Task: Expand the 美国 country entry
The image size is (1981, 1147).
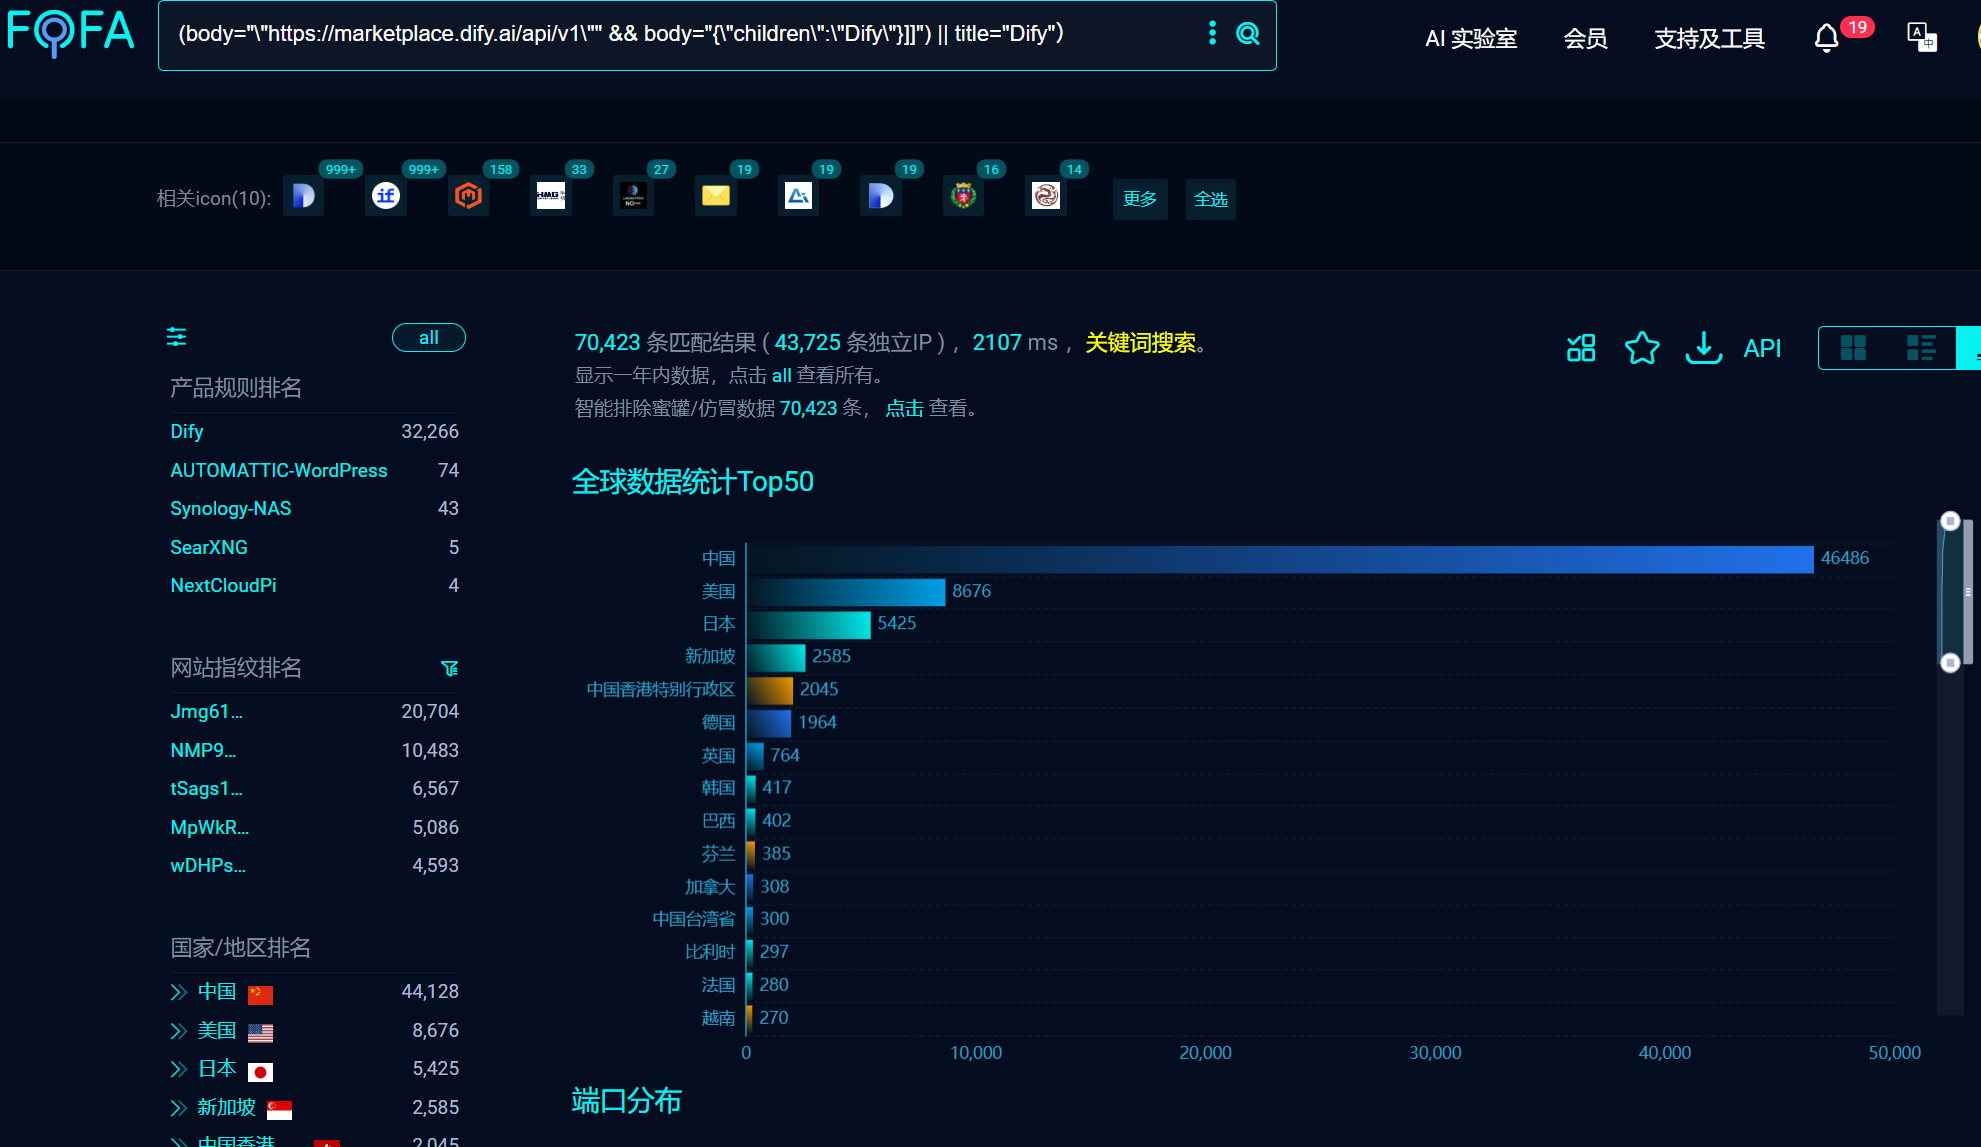Action: tap(179, 1031)
